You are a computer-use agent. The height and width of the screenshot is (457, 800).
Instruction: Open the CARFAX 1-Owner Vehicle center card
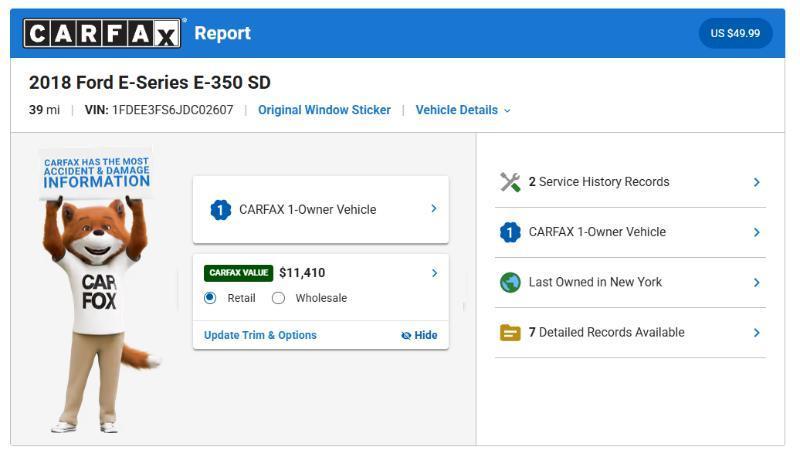pyautogui.click(x=320, y=210)
